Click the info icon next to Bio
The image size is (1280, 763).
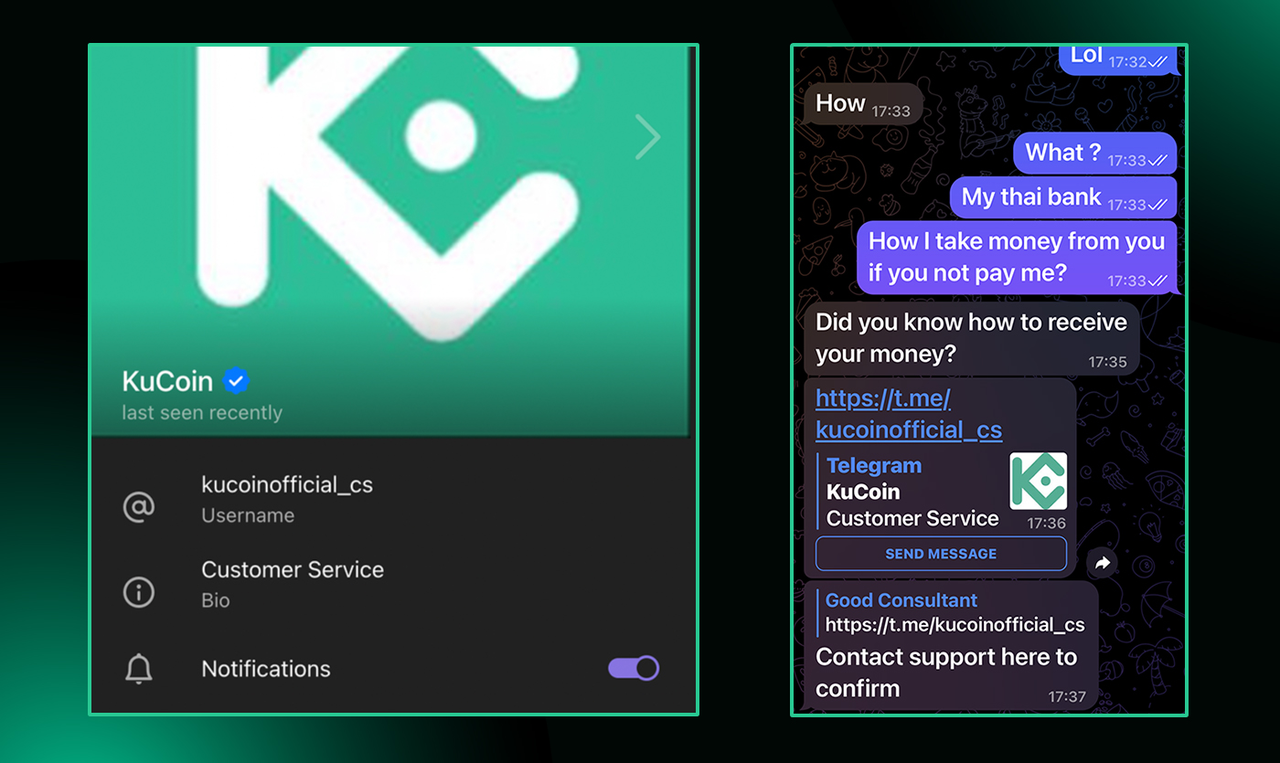click(x=139, y=592)
